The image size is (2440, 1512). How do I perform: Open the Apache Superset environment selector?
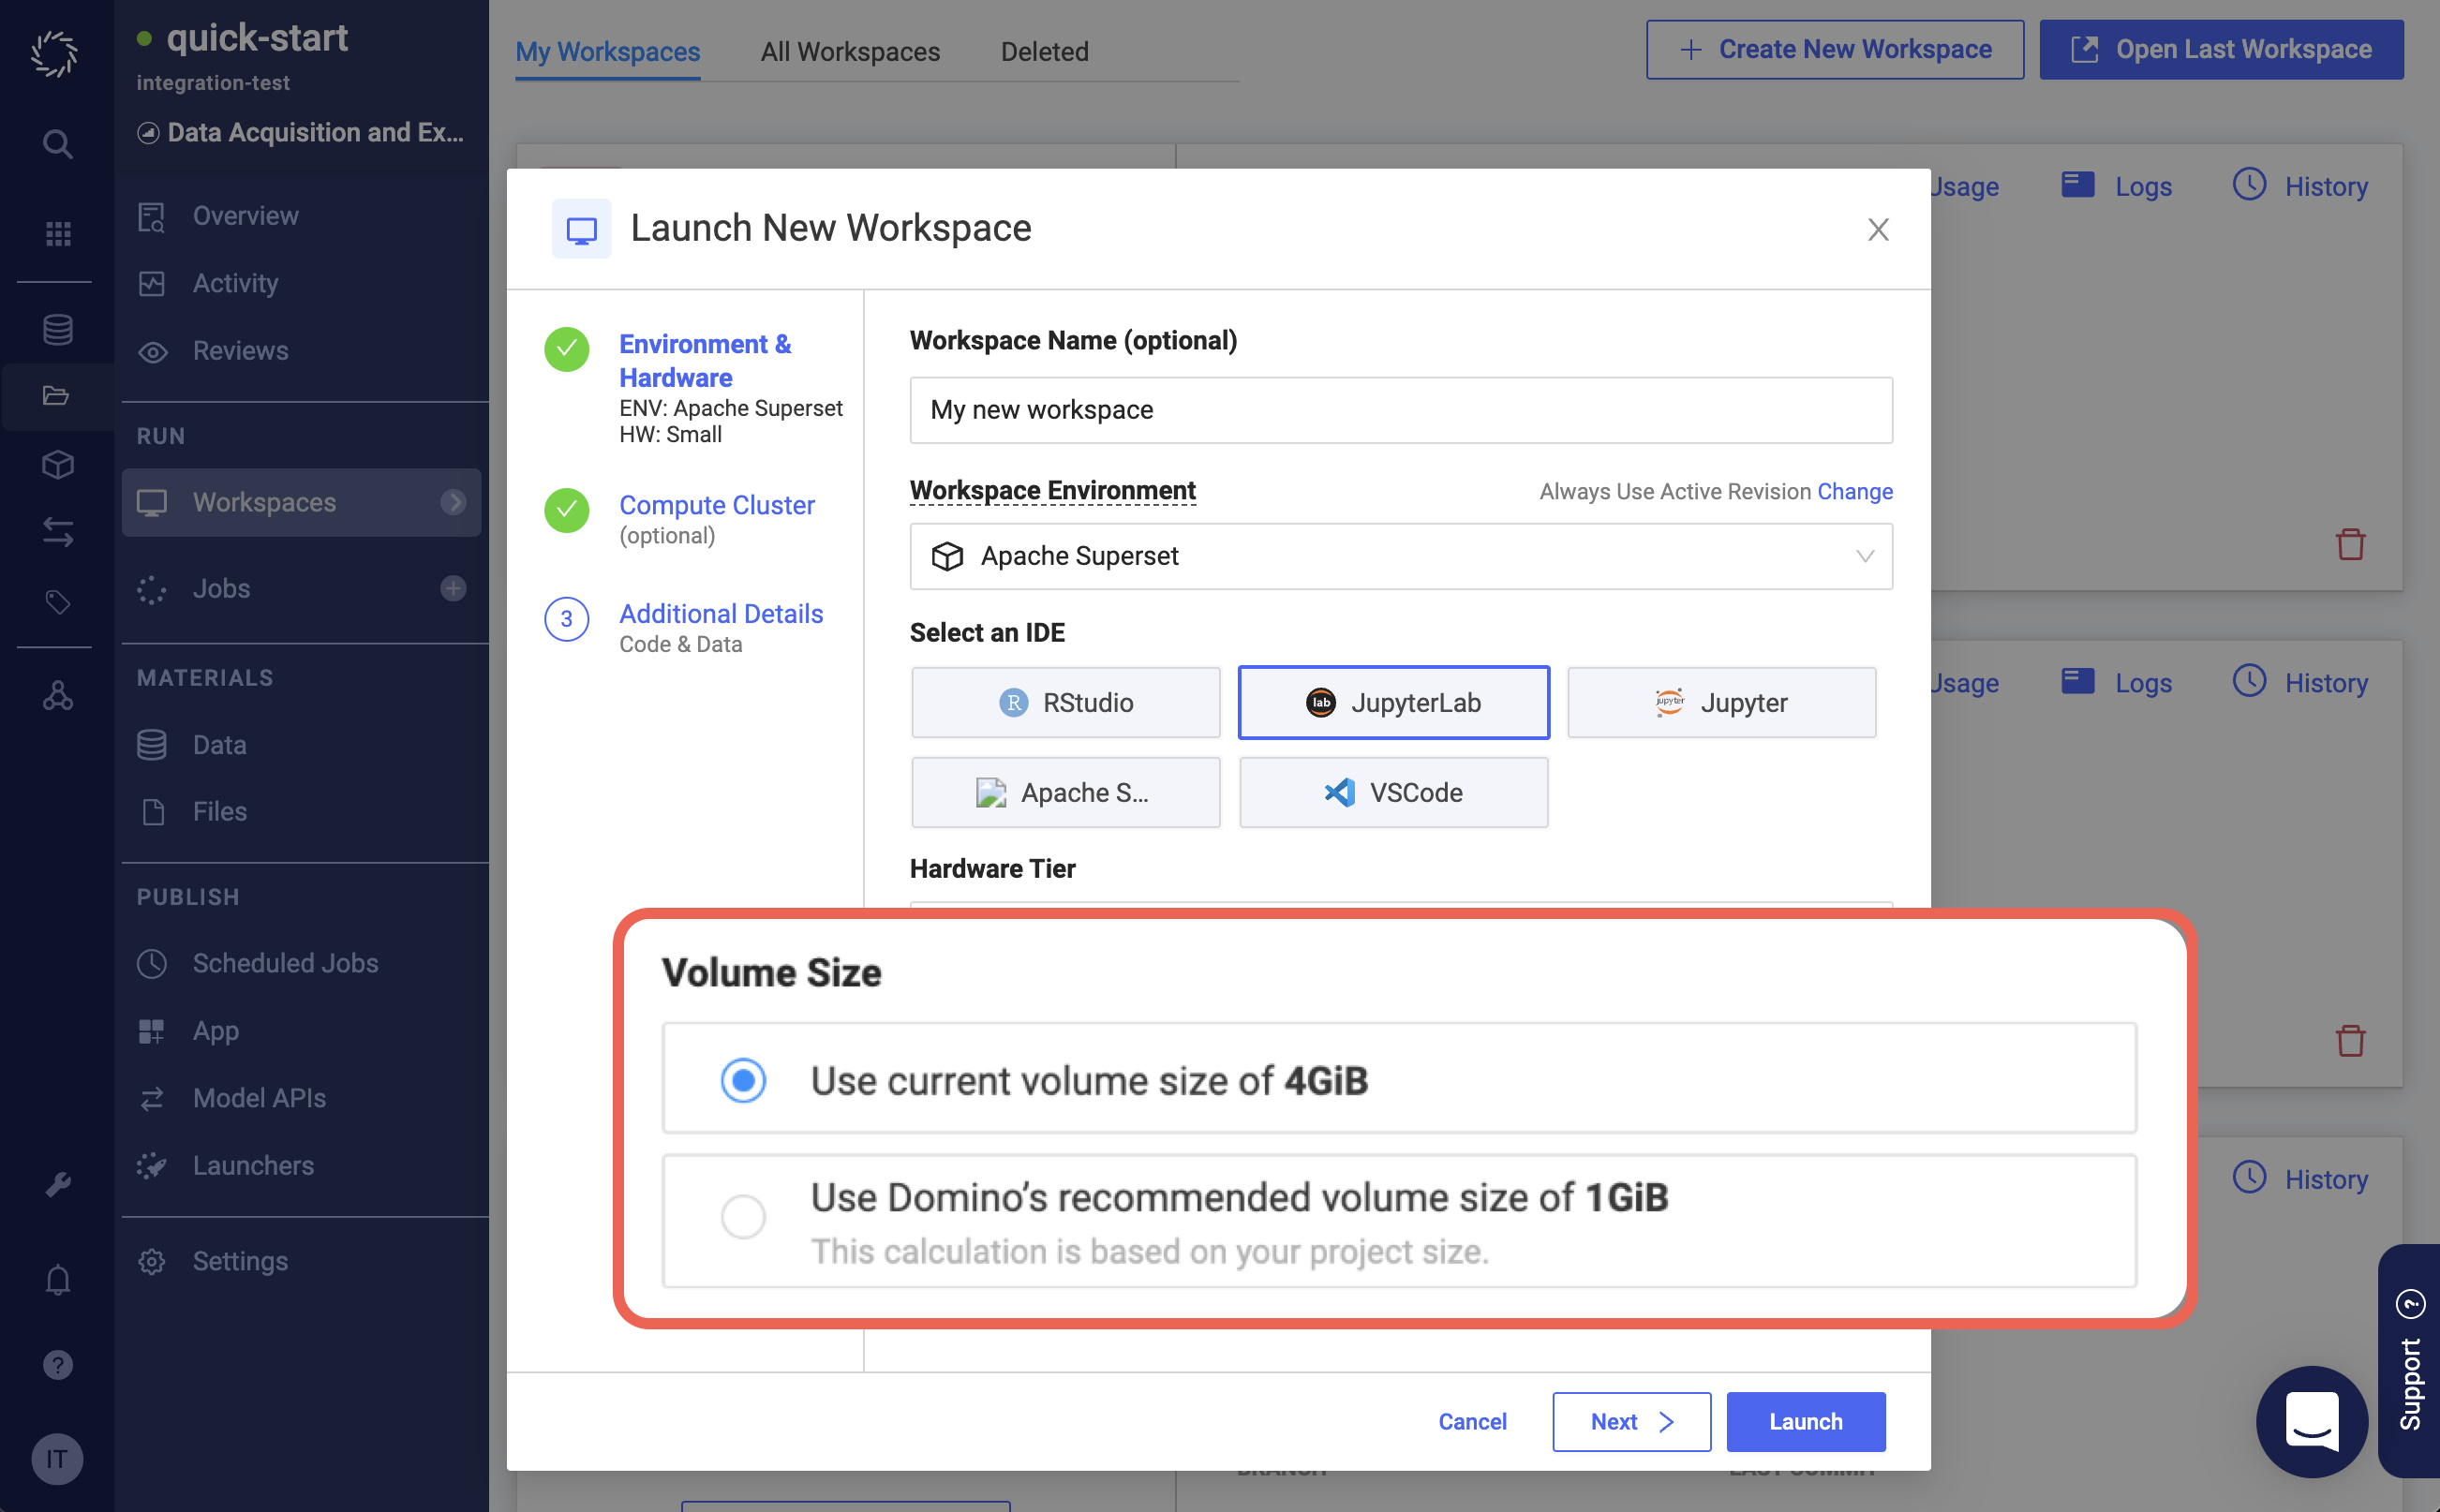point(1400,556)
